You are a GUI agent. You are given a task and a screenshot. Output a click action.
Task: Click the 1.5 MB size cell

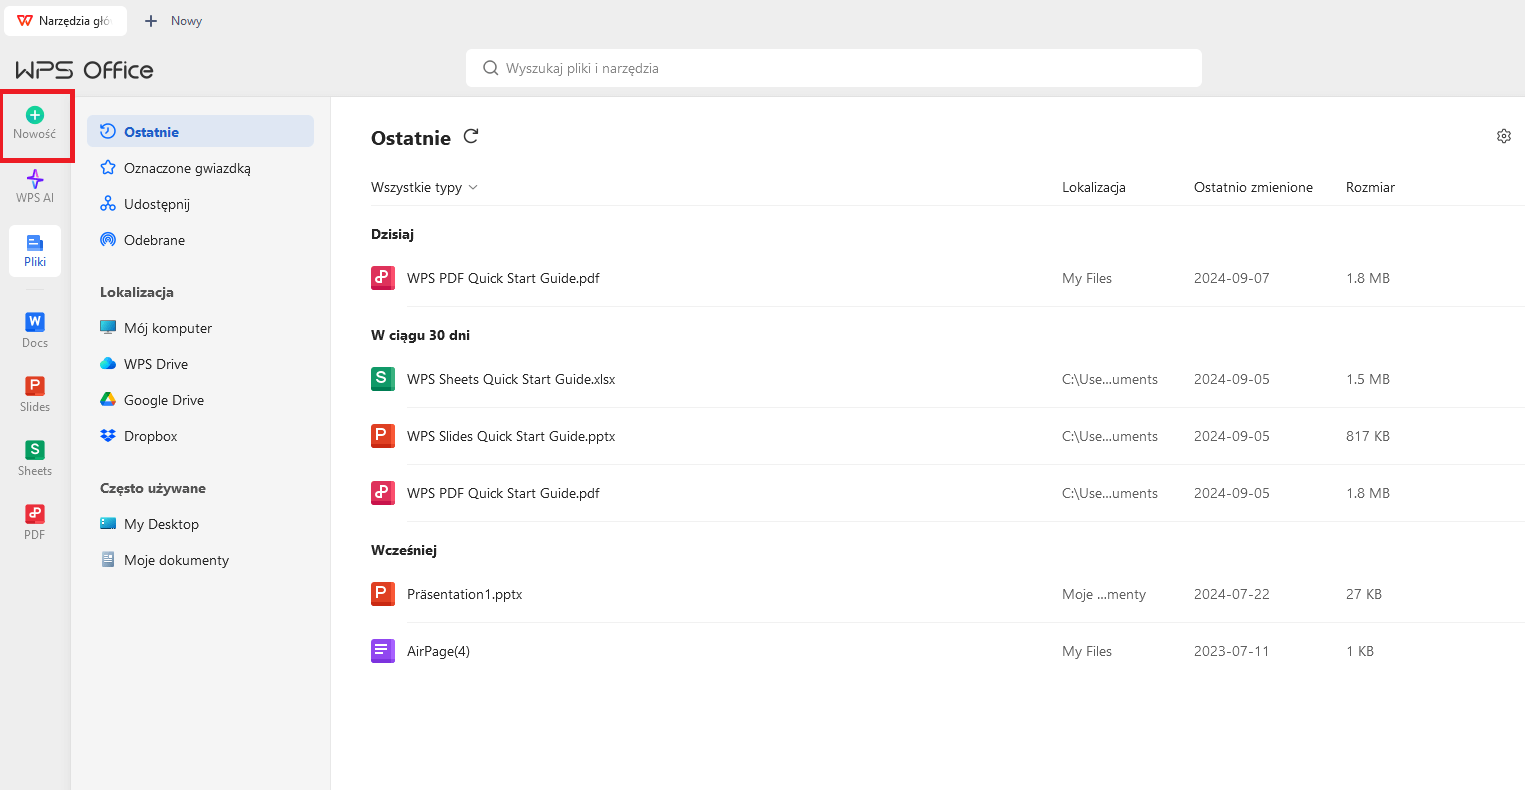coord(1368,379)
